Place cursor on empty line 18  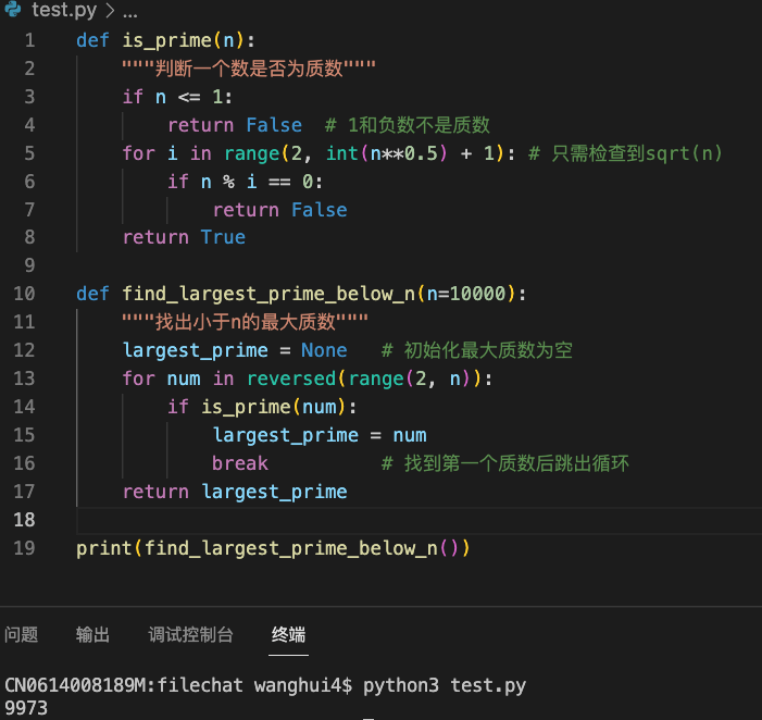click(x=418, y=520)
